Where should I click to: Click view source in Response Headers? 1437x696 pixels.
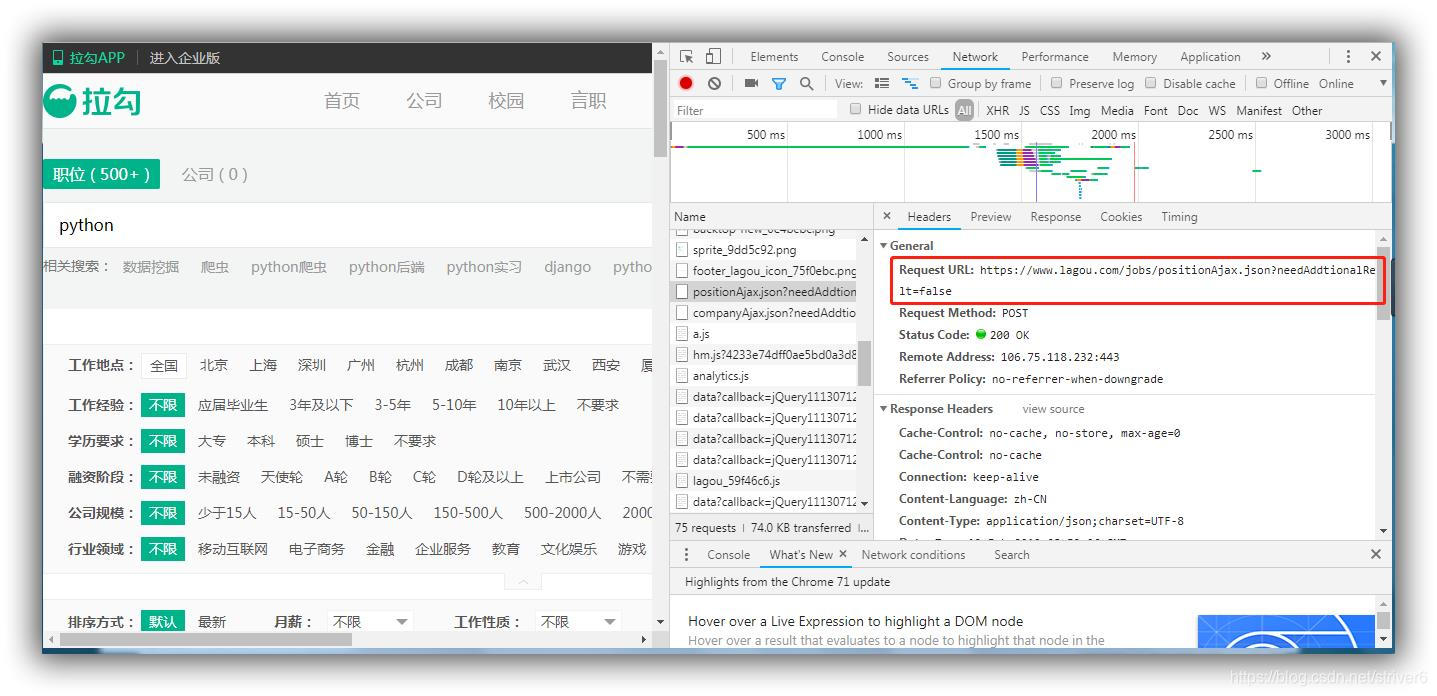[1053, 409]
